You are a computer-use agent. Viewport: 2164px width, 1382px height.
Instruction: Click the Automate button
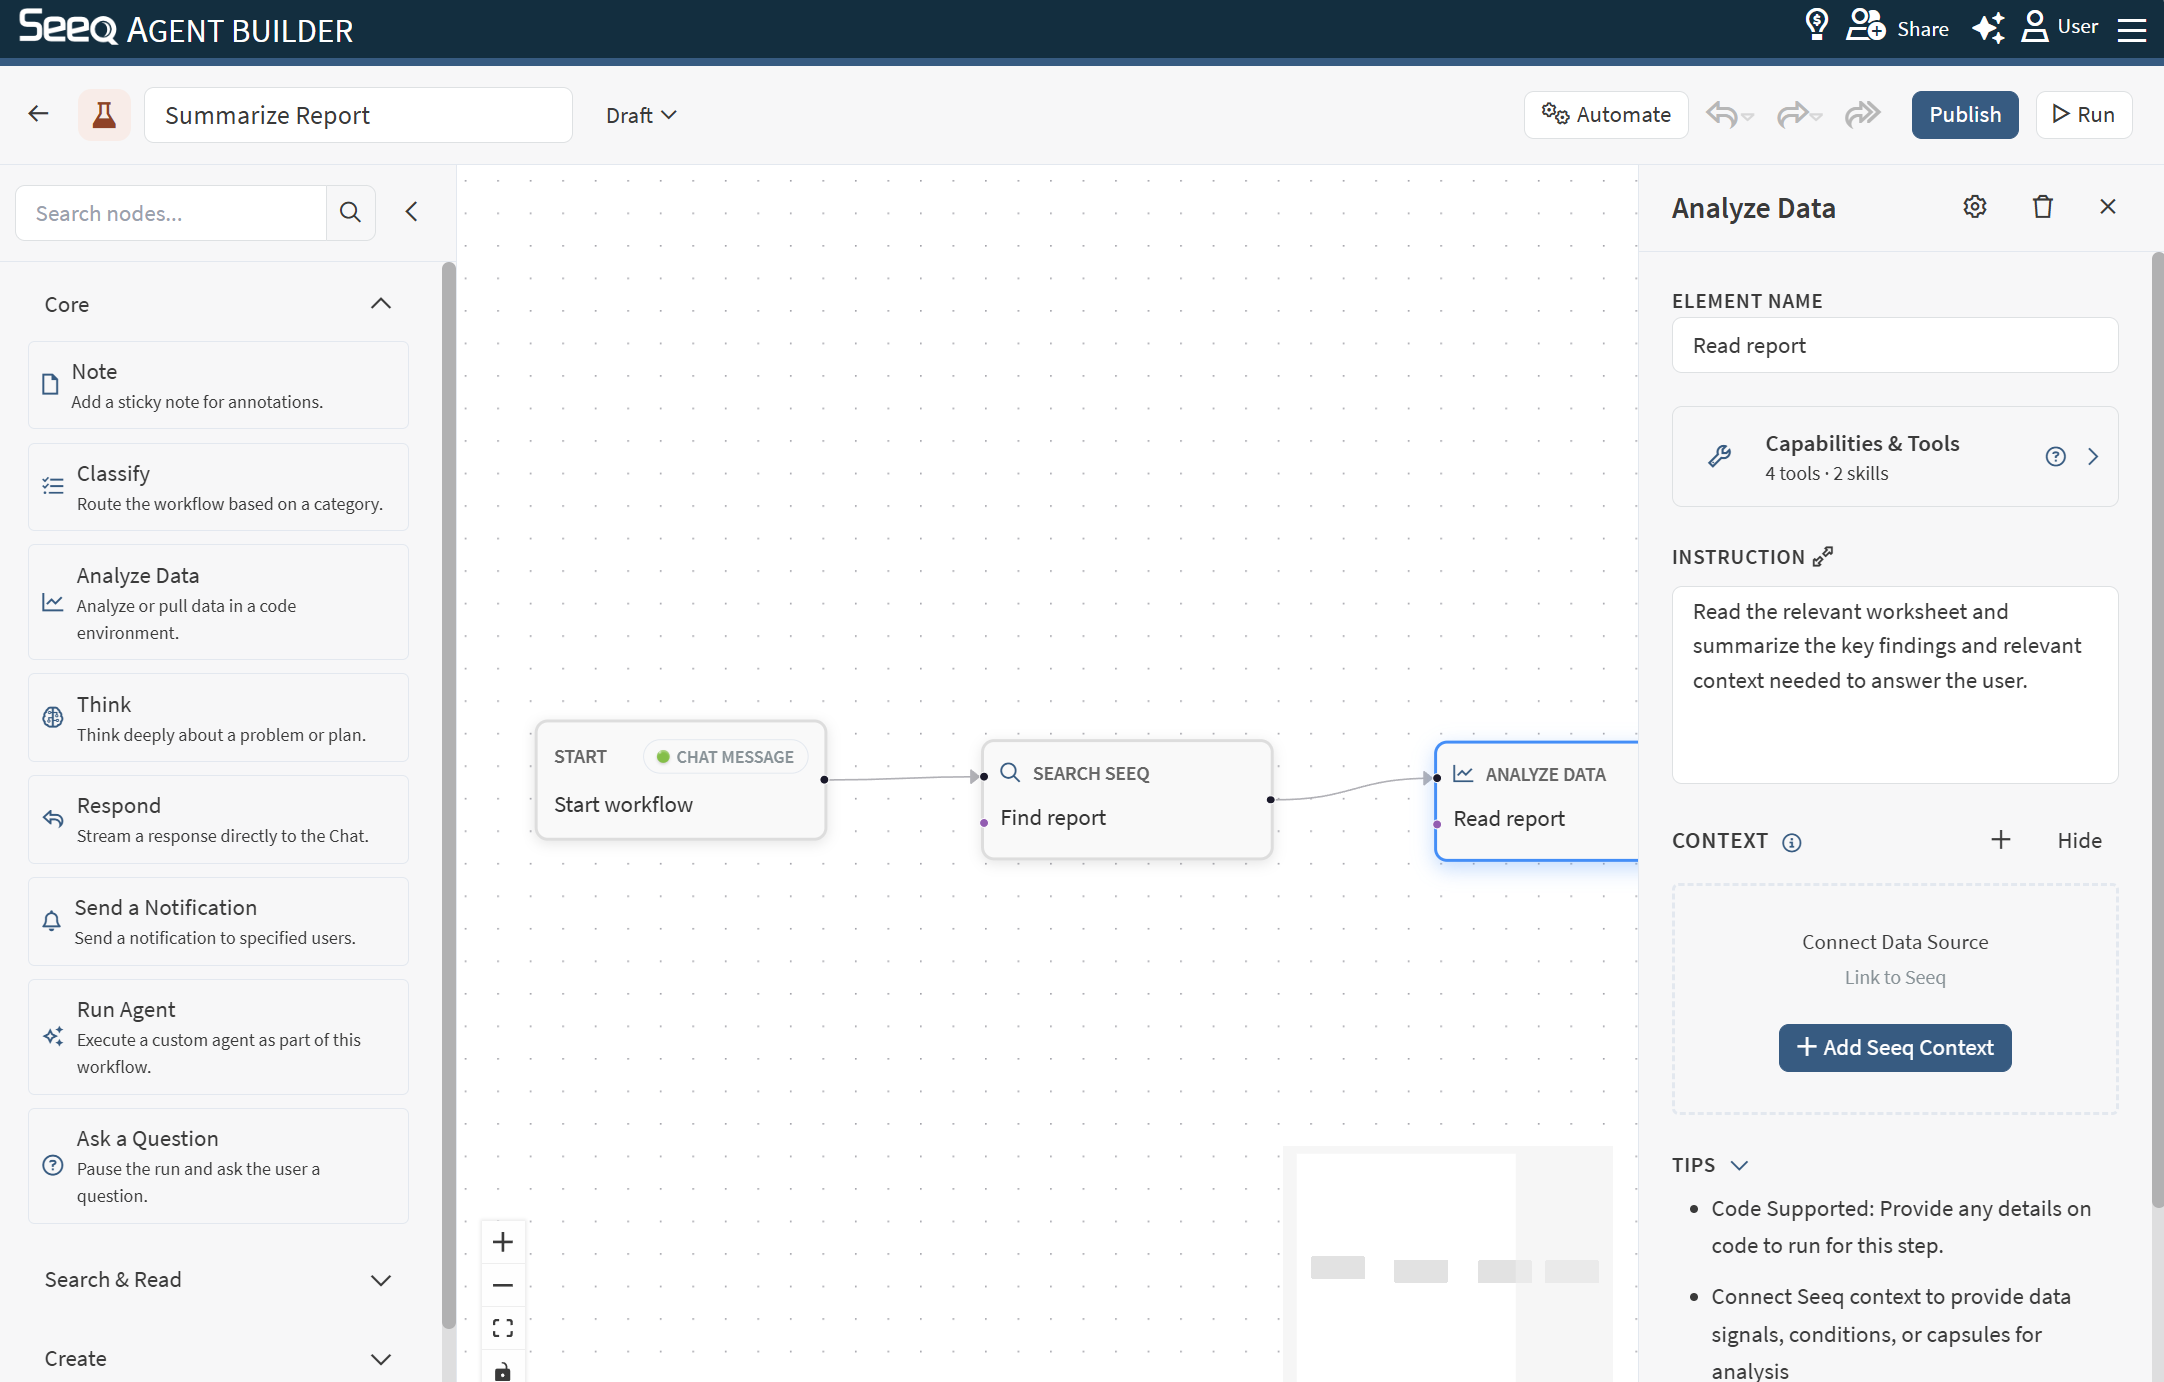coord(1606,115)
